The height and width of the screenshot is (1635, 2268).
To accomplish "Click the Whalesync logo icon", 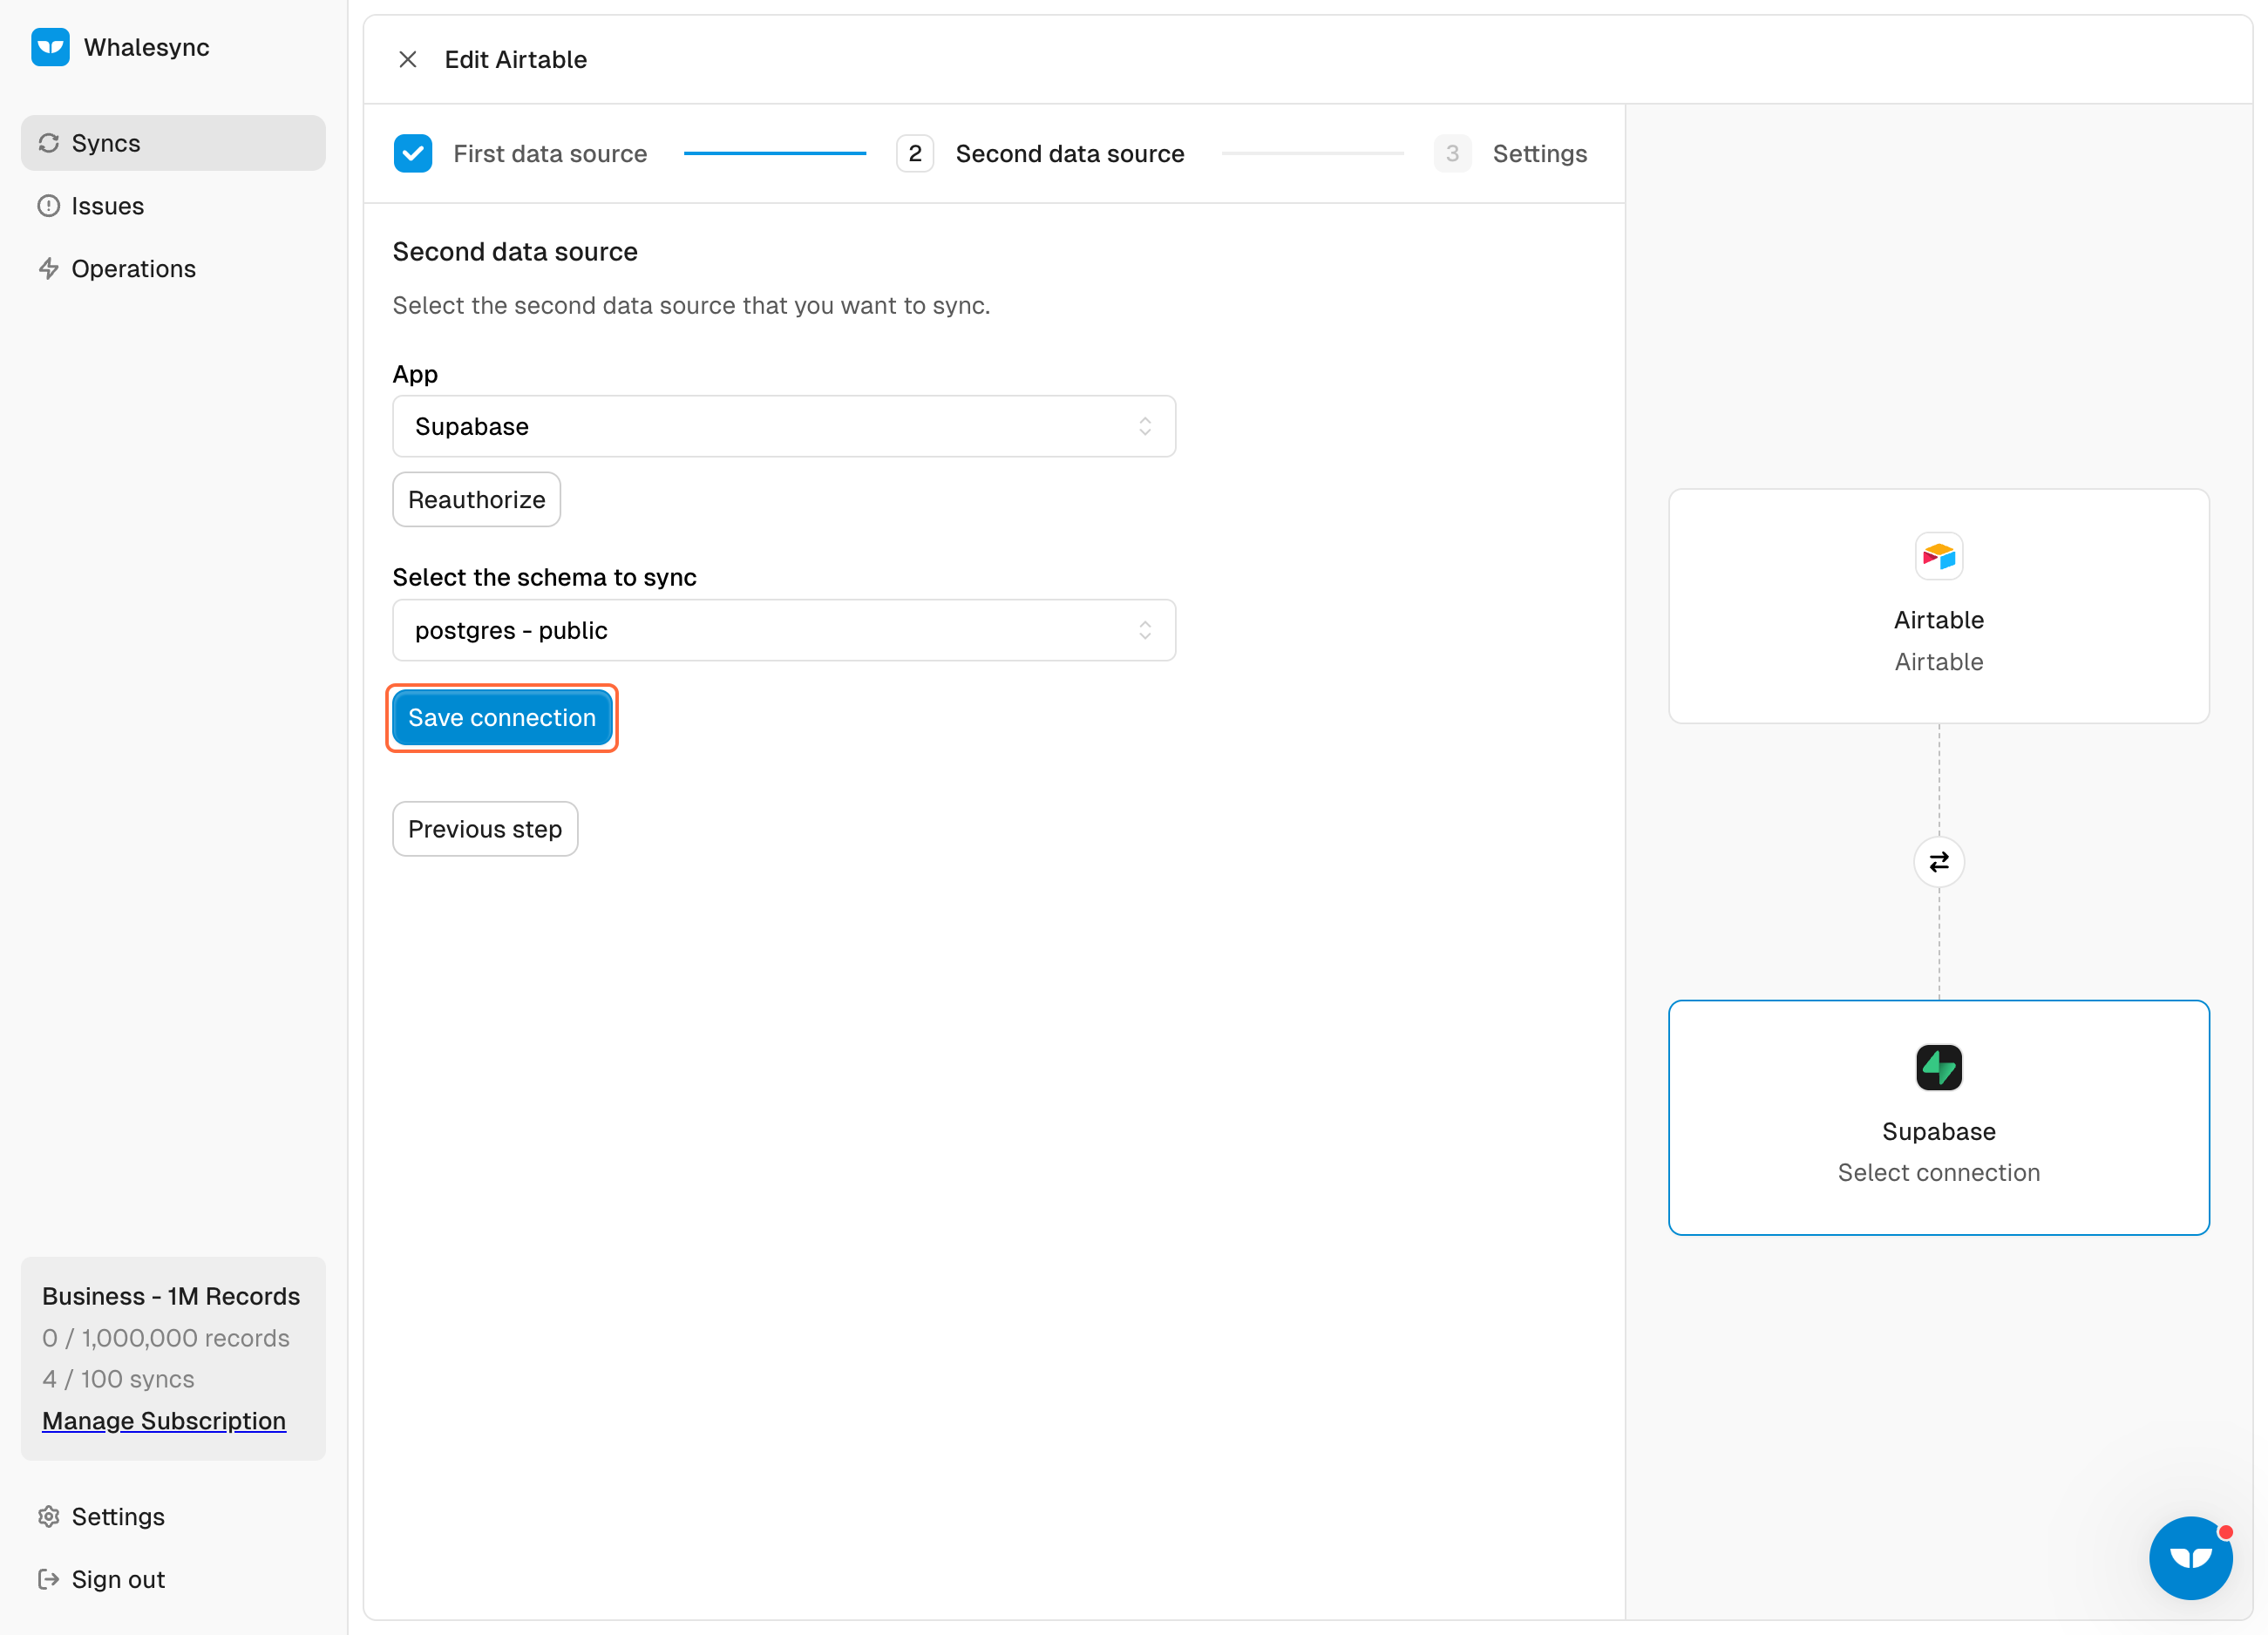I will pos(50,47).
